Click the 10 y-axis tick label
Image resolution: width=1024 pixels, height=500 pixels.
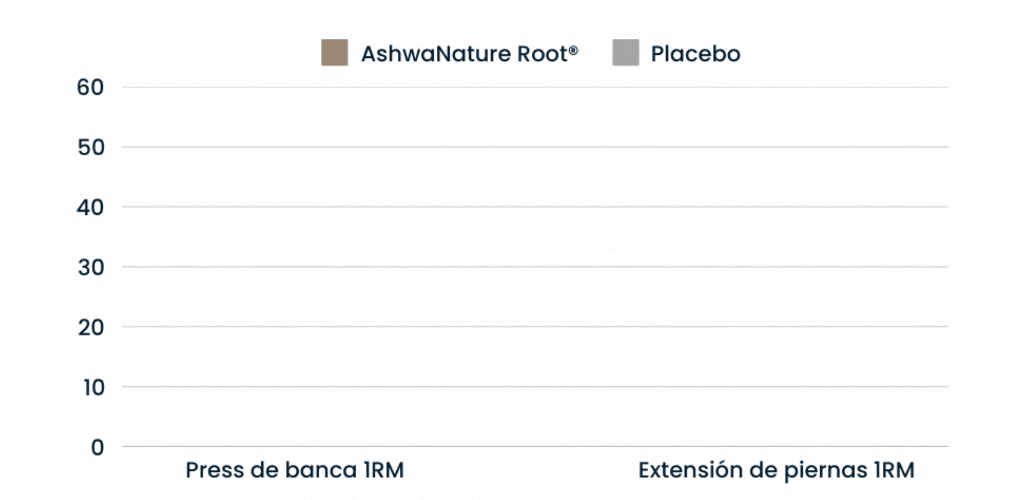pos(90,387)
